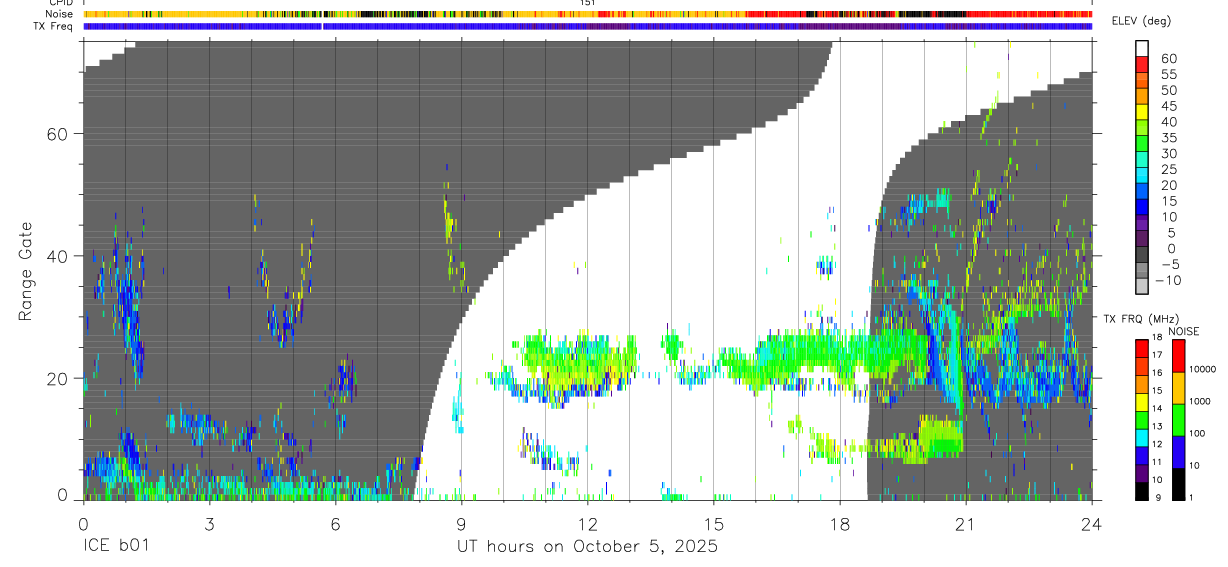
Task: Click the x-axis tick label '9'
Action: point(461,524)
